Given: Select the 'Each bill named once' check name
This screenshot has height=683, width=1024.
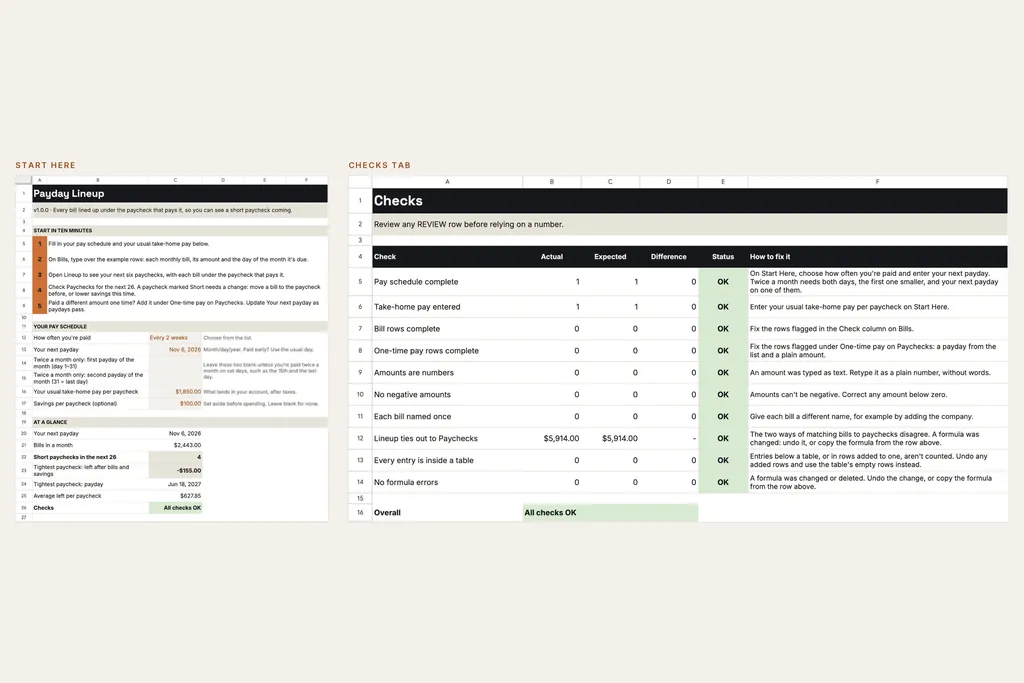Looking at the screenshot, I should [x=412, y=416].
